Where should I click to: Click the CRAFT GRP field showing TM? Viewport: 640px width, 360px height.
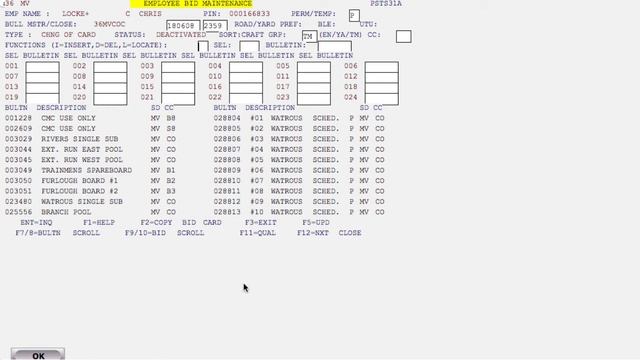coord(309,36)
